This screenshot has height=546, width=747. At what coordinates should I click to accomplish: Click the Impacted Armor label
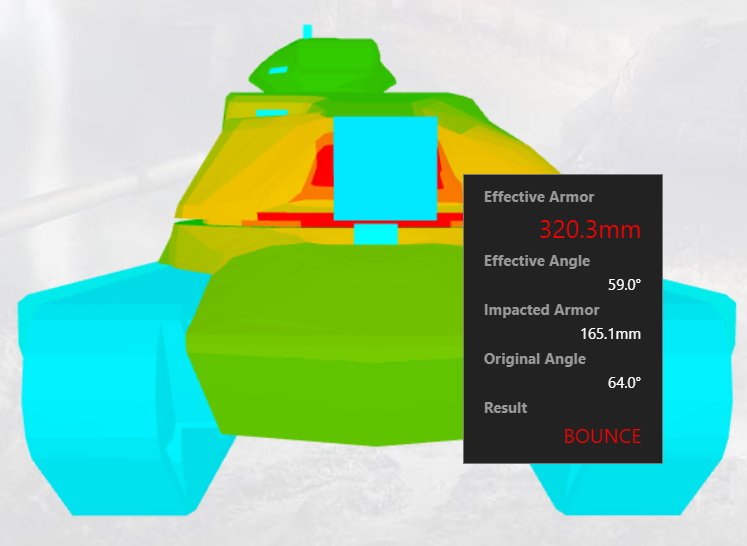click(541, 310)
